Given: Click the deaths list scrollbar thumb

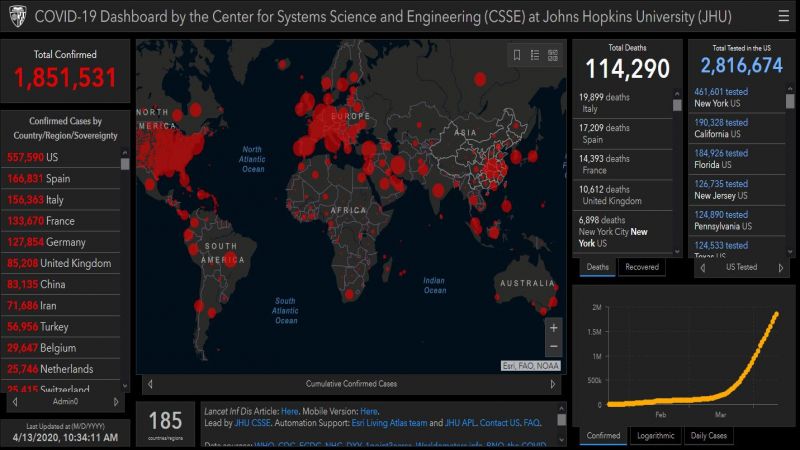Looking at the screenshot, I should [677, 105].
